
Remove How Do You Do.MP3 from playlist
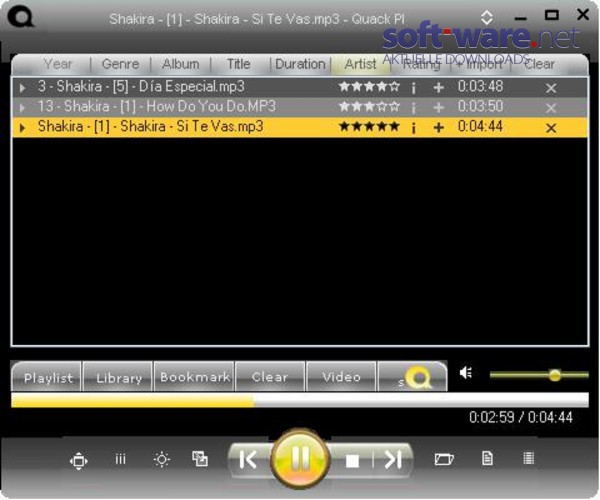click(551, 108)
